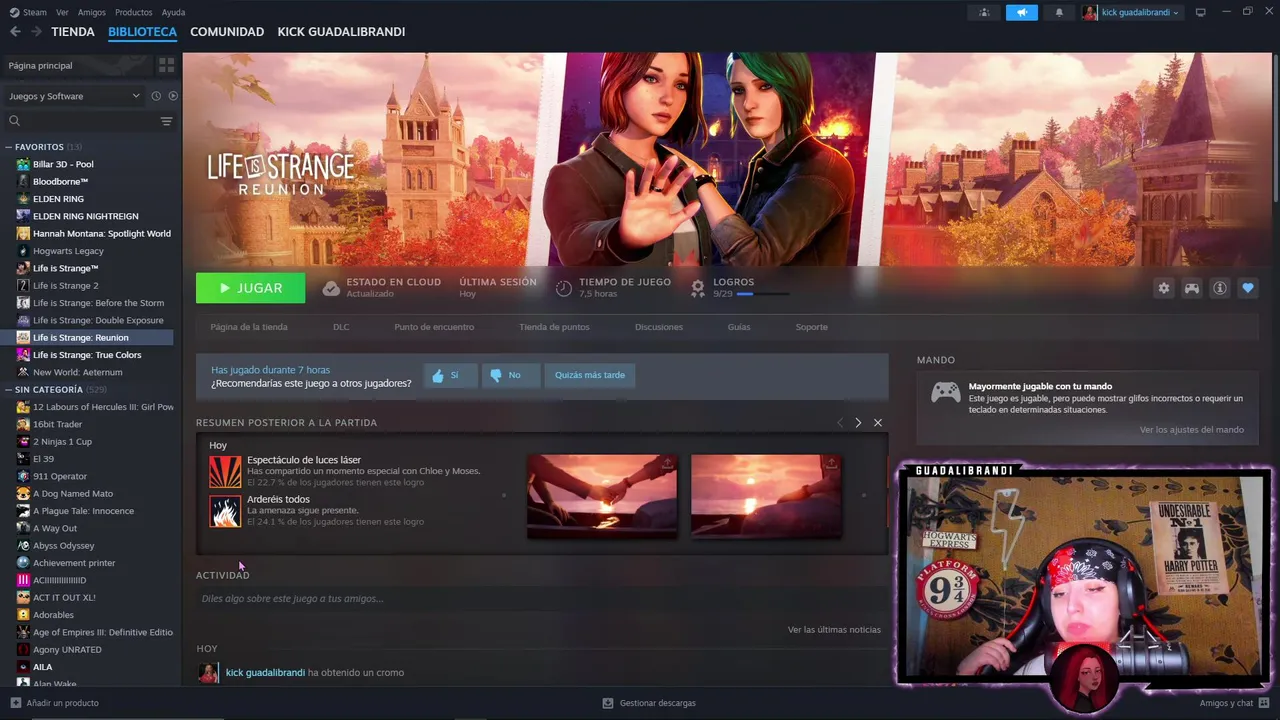Go to the Tienda tab
The width and height of the screenshot is (1280, 720).
[73, 32]
